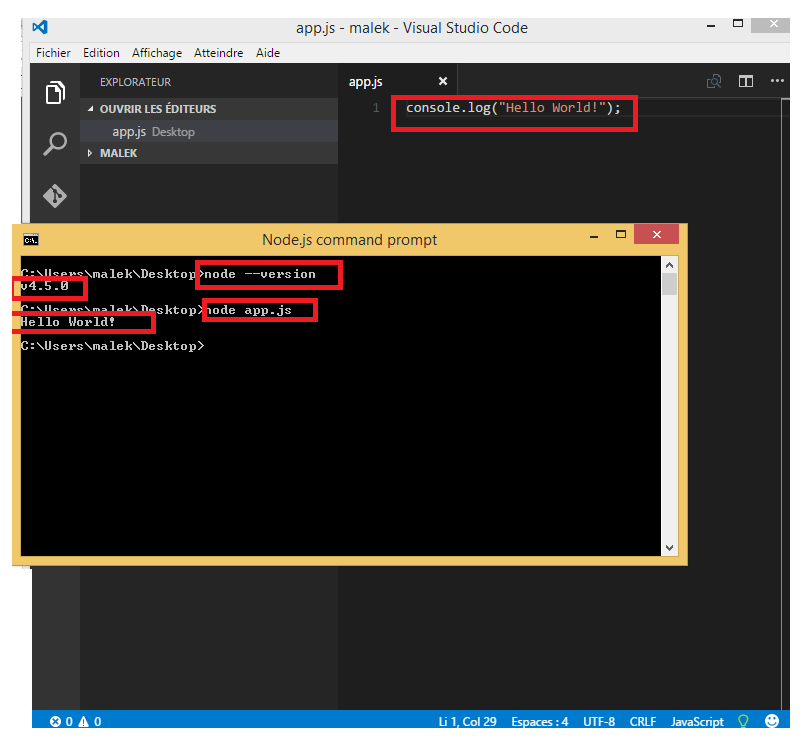Close the Node.js command prompt window
This screenshot has height=738, width=812.
click(x=656, y=234)
